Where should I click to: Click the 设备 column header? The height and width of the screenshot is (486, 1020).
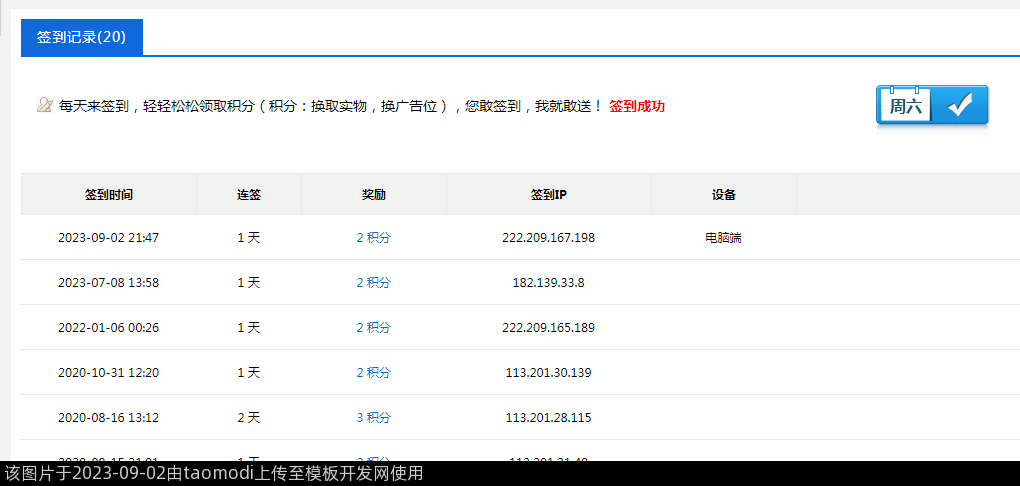tap(724, 195)
